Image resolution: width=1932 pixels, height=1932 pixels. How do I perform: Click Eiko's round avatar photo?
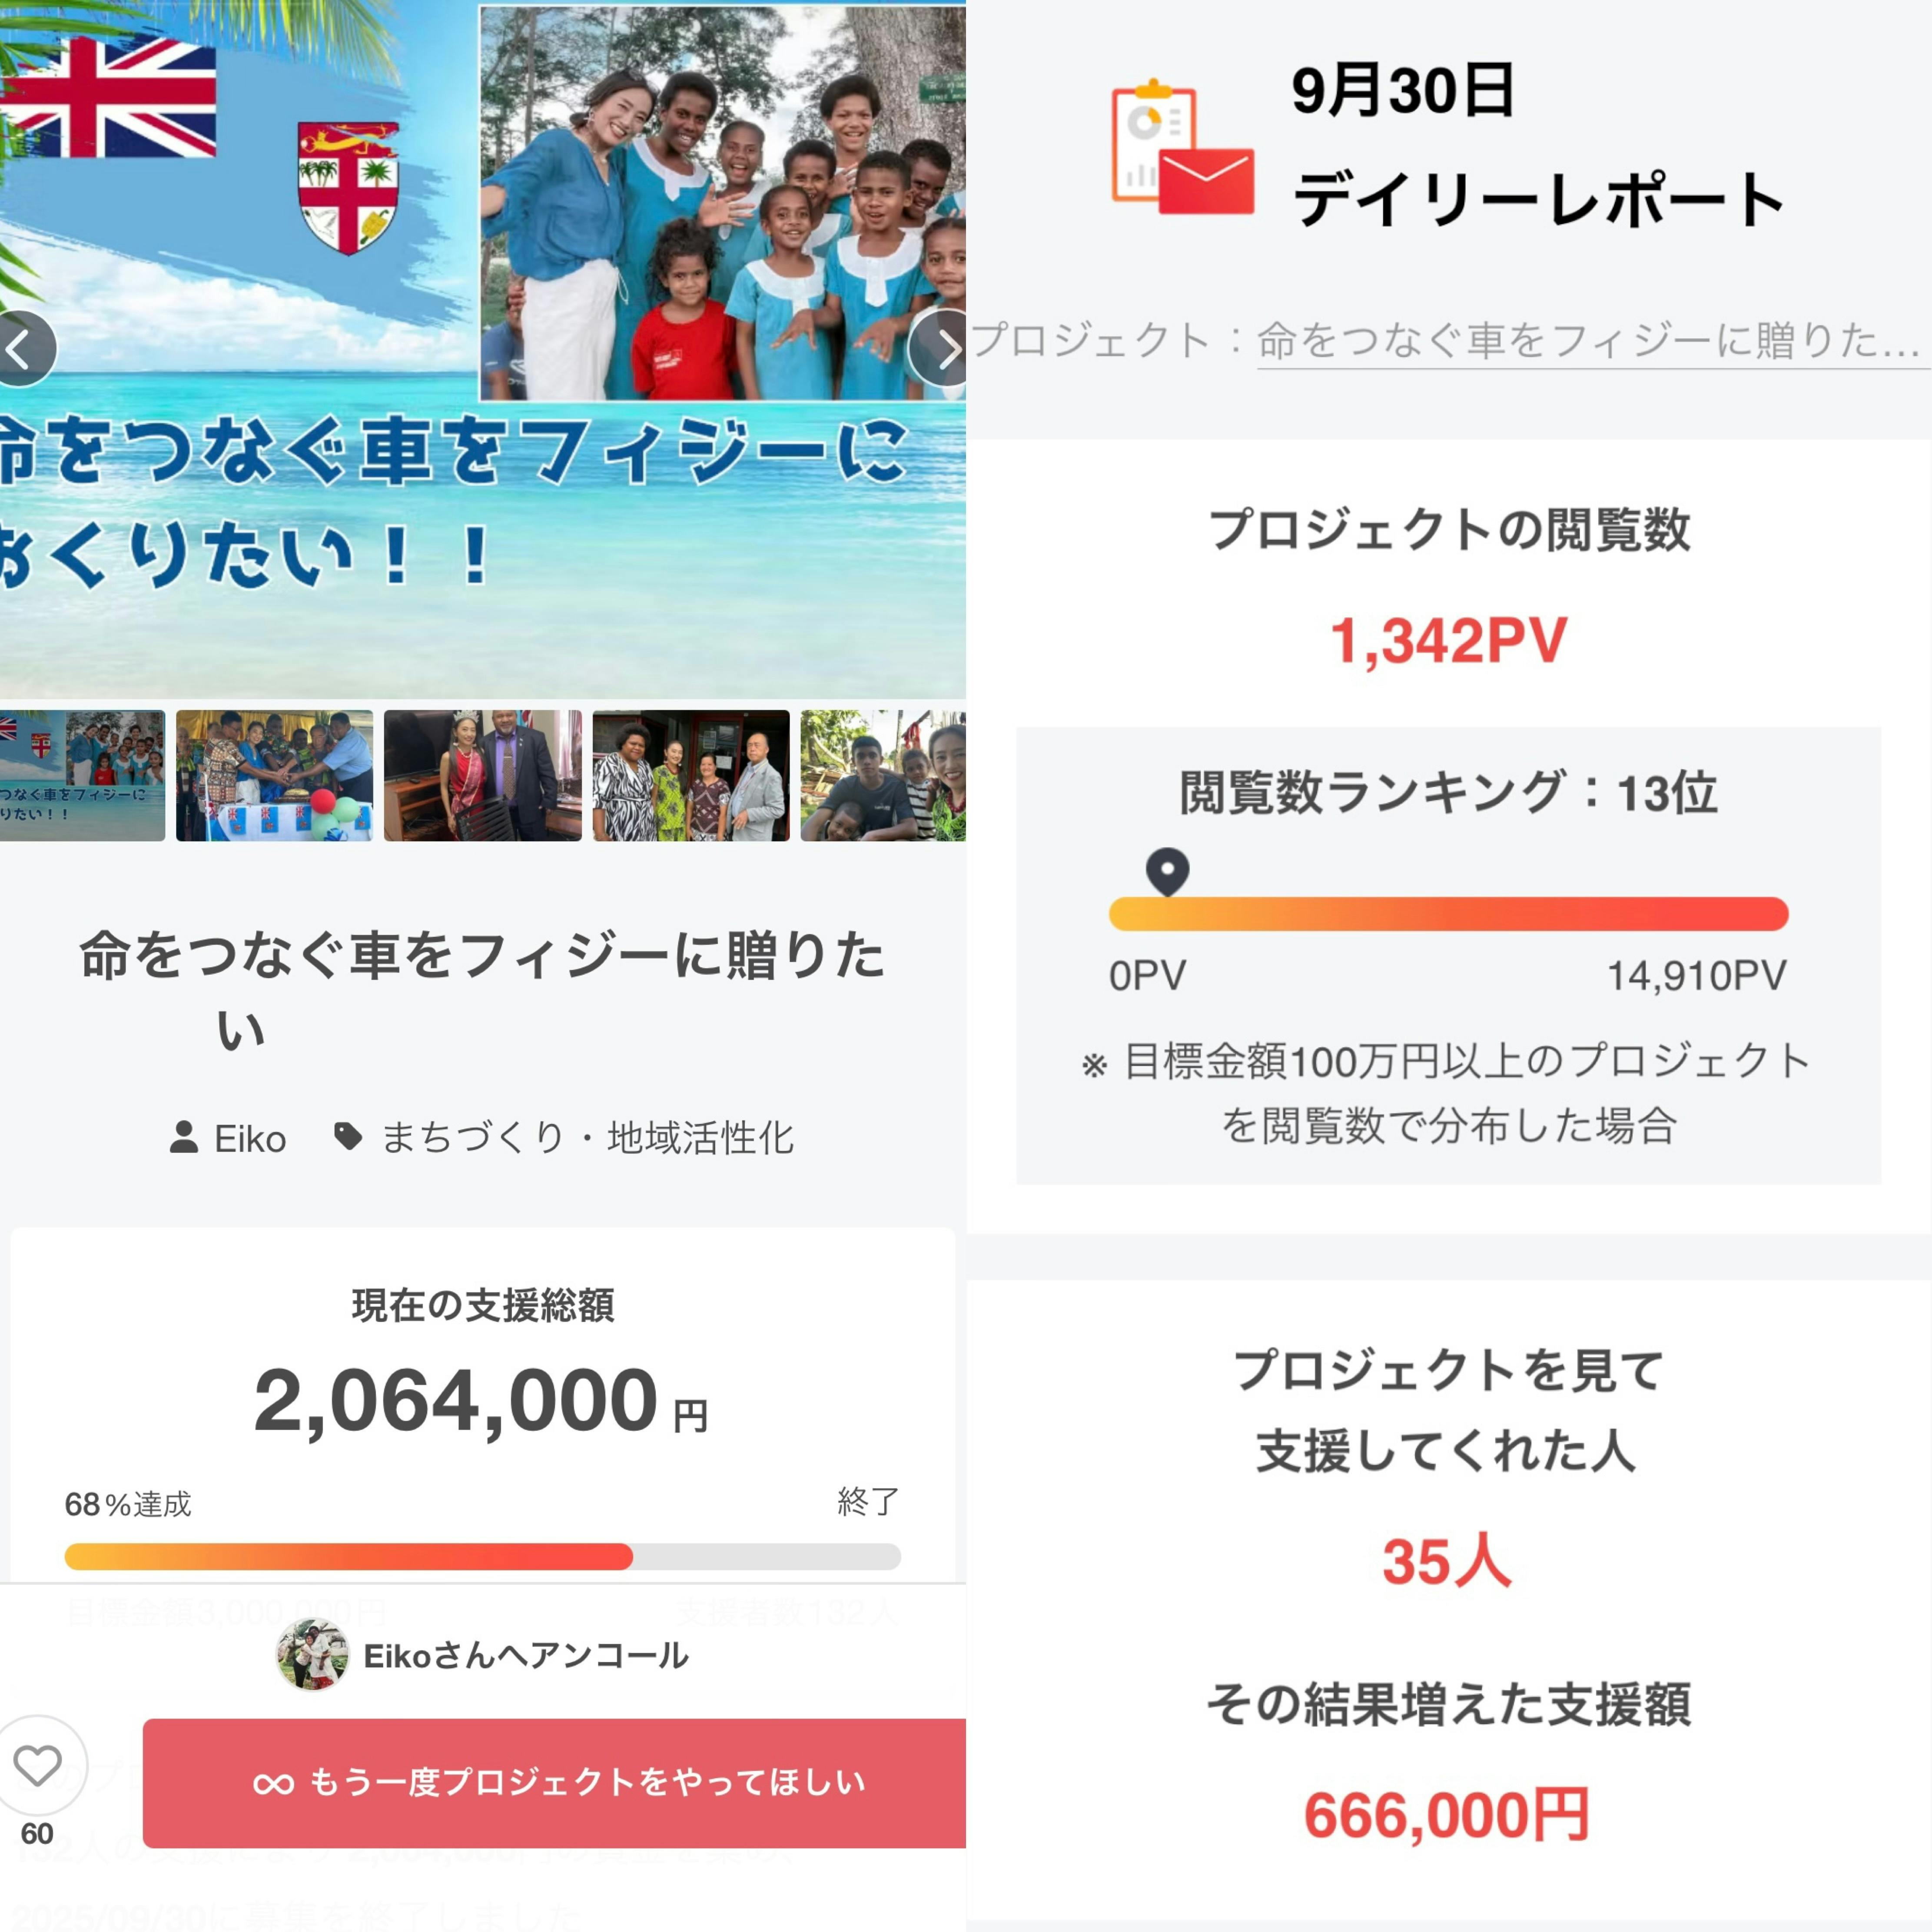[x=312, y=1656]
